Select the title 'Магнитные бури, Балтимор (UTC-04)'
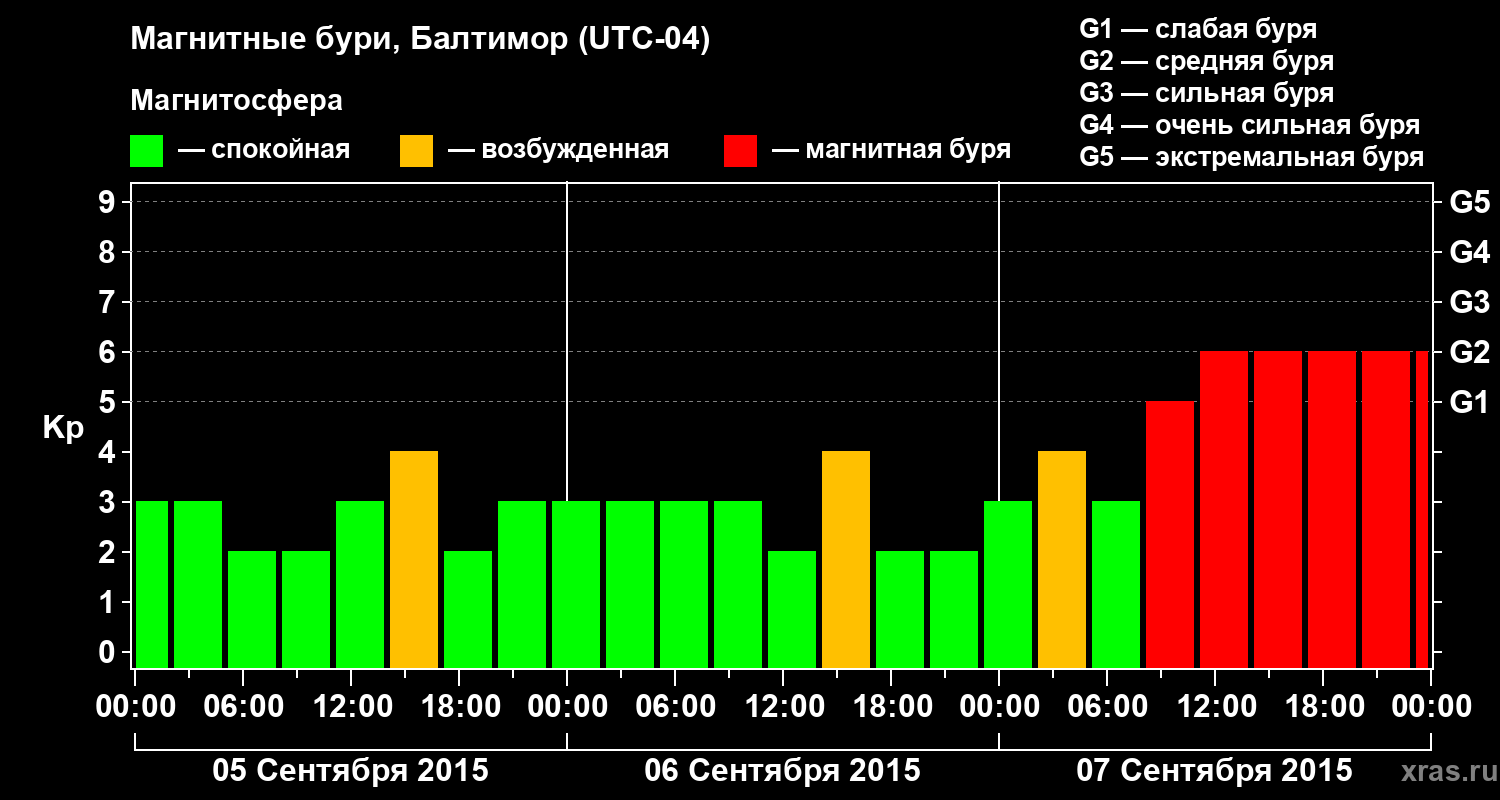The image size is (1500, 800). click(x=420, y=40)
